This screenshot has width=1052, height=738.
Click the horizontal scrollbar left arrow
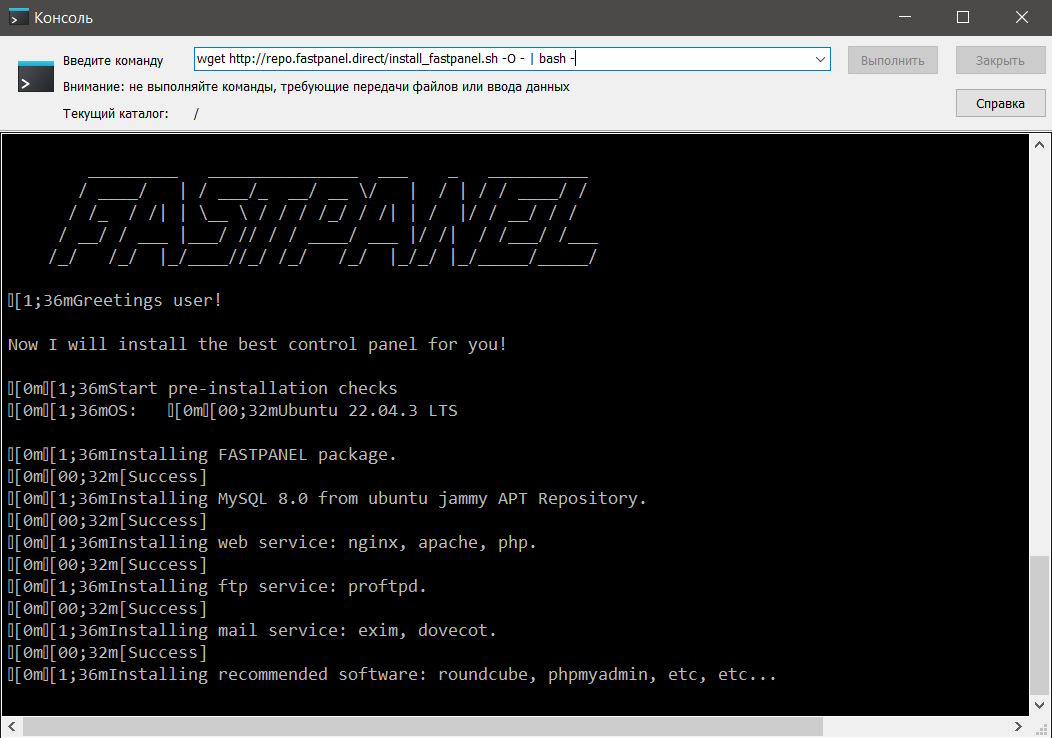[x=11, y=727]
